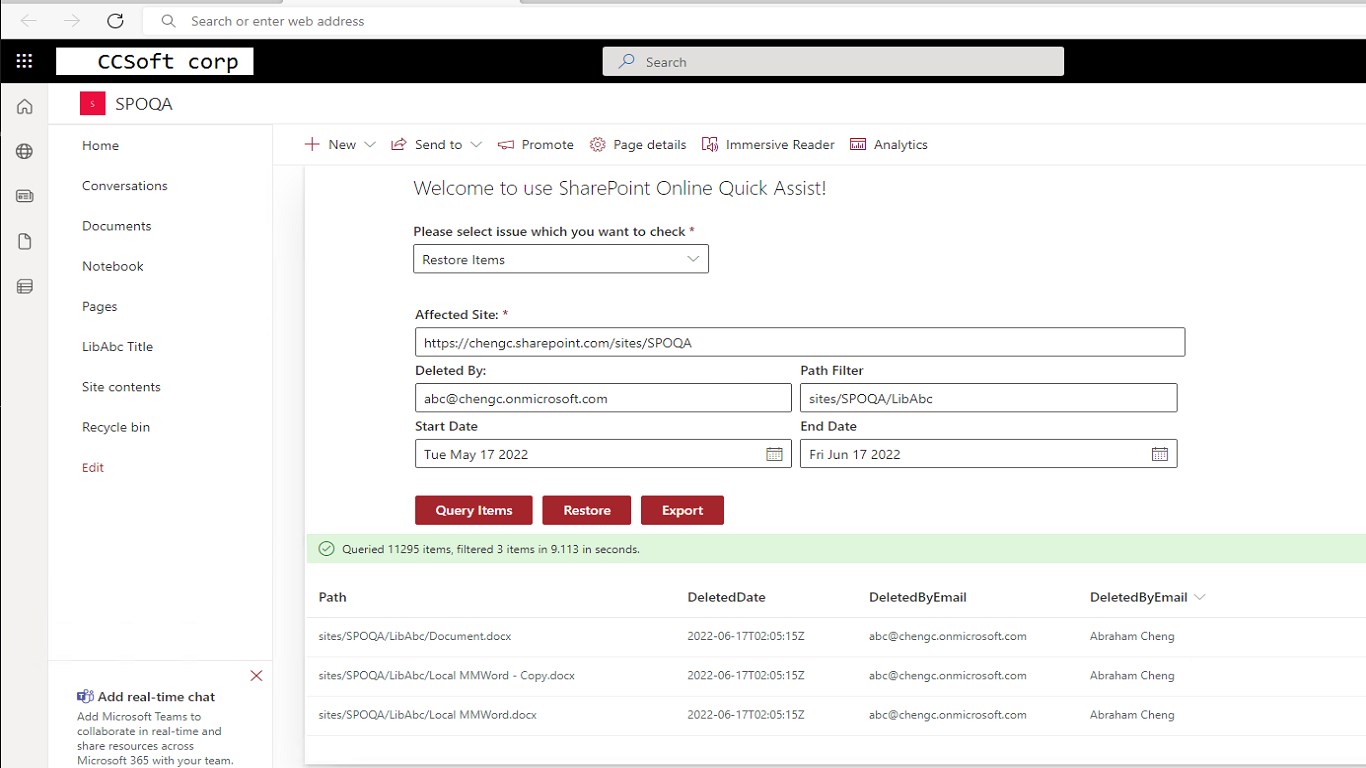Viewport: 1366px width, 768px height.
Task: Click the deleted date in the Local MMWord.docx row
Action: [x=746, y=715]
